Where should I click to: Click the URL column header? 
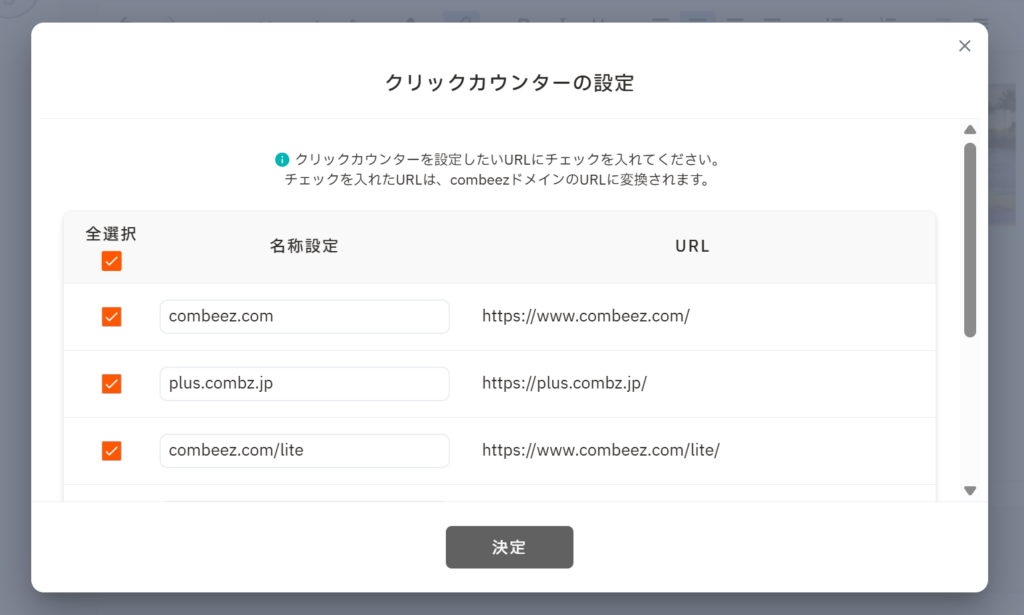point(692,246)
